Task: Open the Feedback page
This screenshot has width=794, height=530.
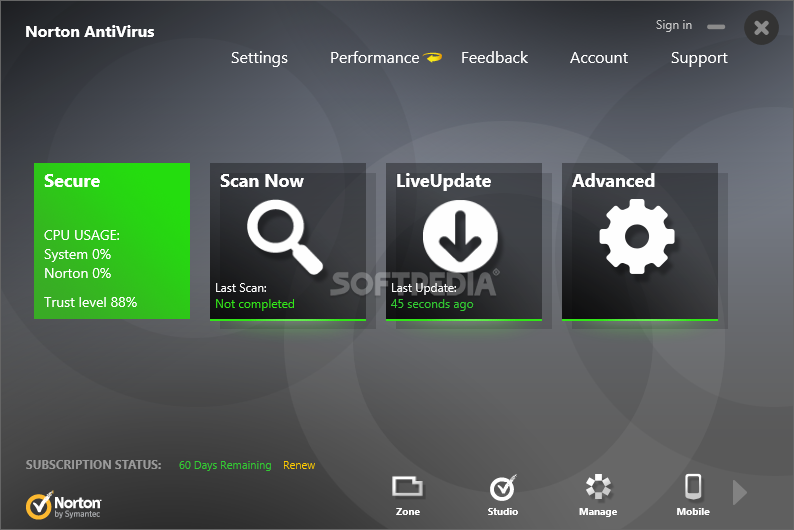Action: (494, 58)
